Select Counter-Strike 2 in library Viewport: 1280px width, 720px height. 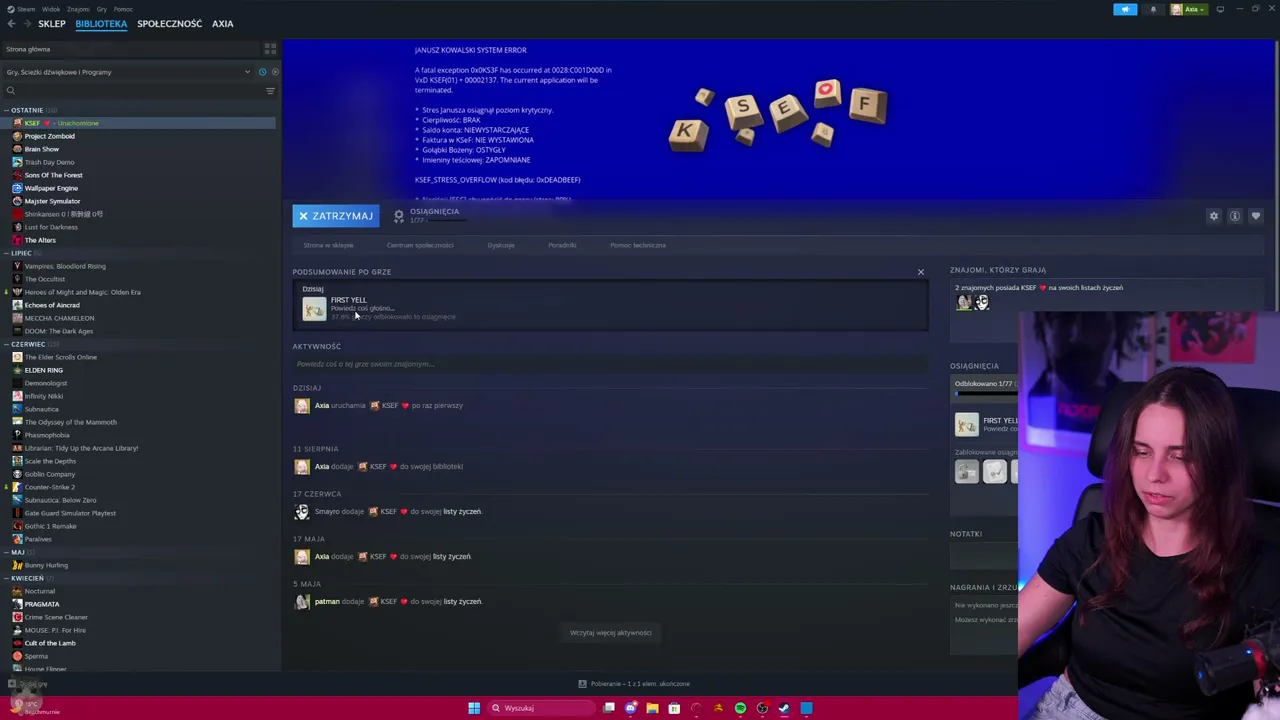[49, 487]
